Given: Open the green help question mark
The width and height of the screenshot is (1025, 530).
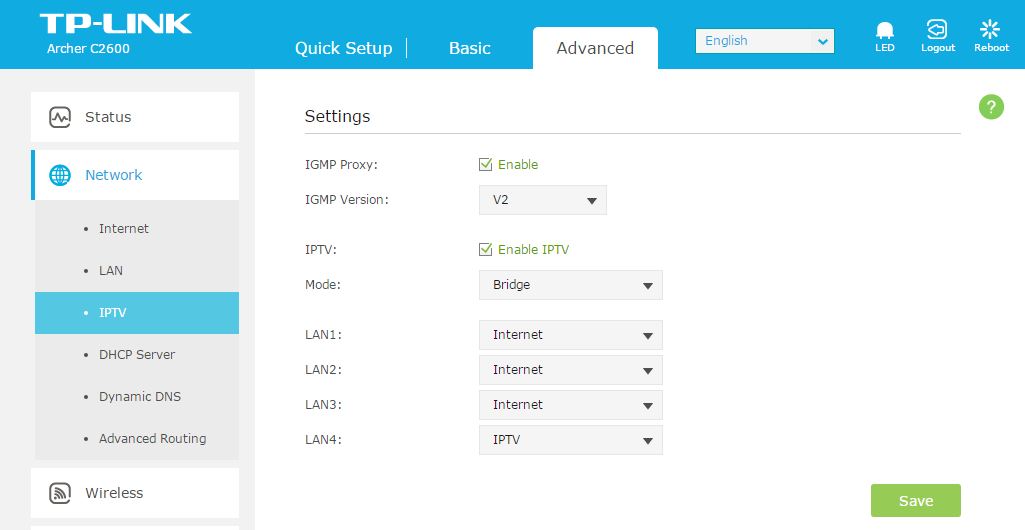Looking at the screenshot, I should tap(990, 107).
